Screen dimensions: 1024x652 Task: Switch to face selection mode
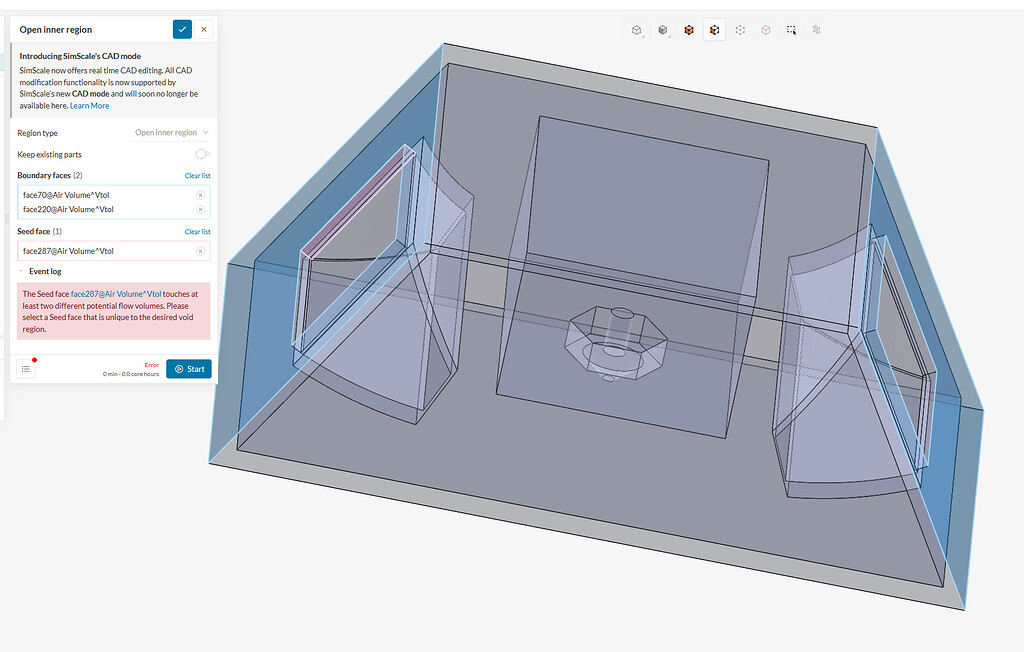click(714, 30)
